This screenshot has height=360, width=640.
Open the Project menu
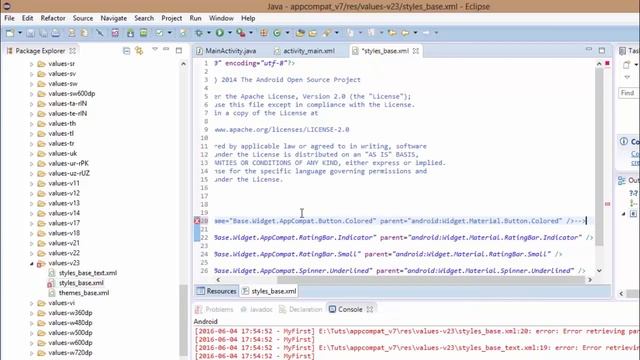click(x=171, y=18)
